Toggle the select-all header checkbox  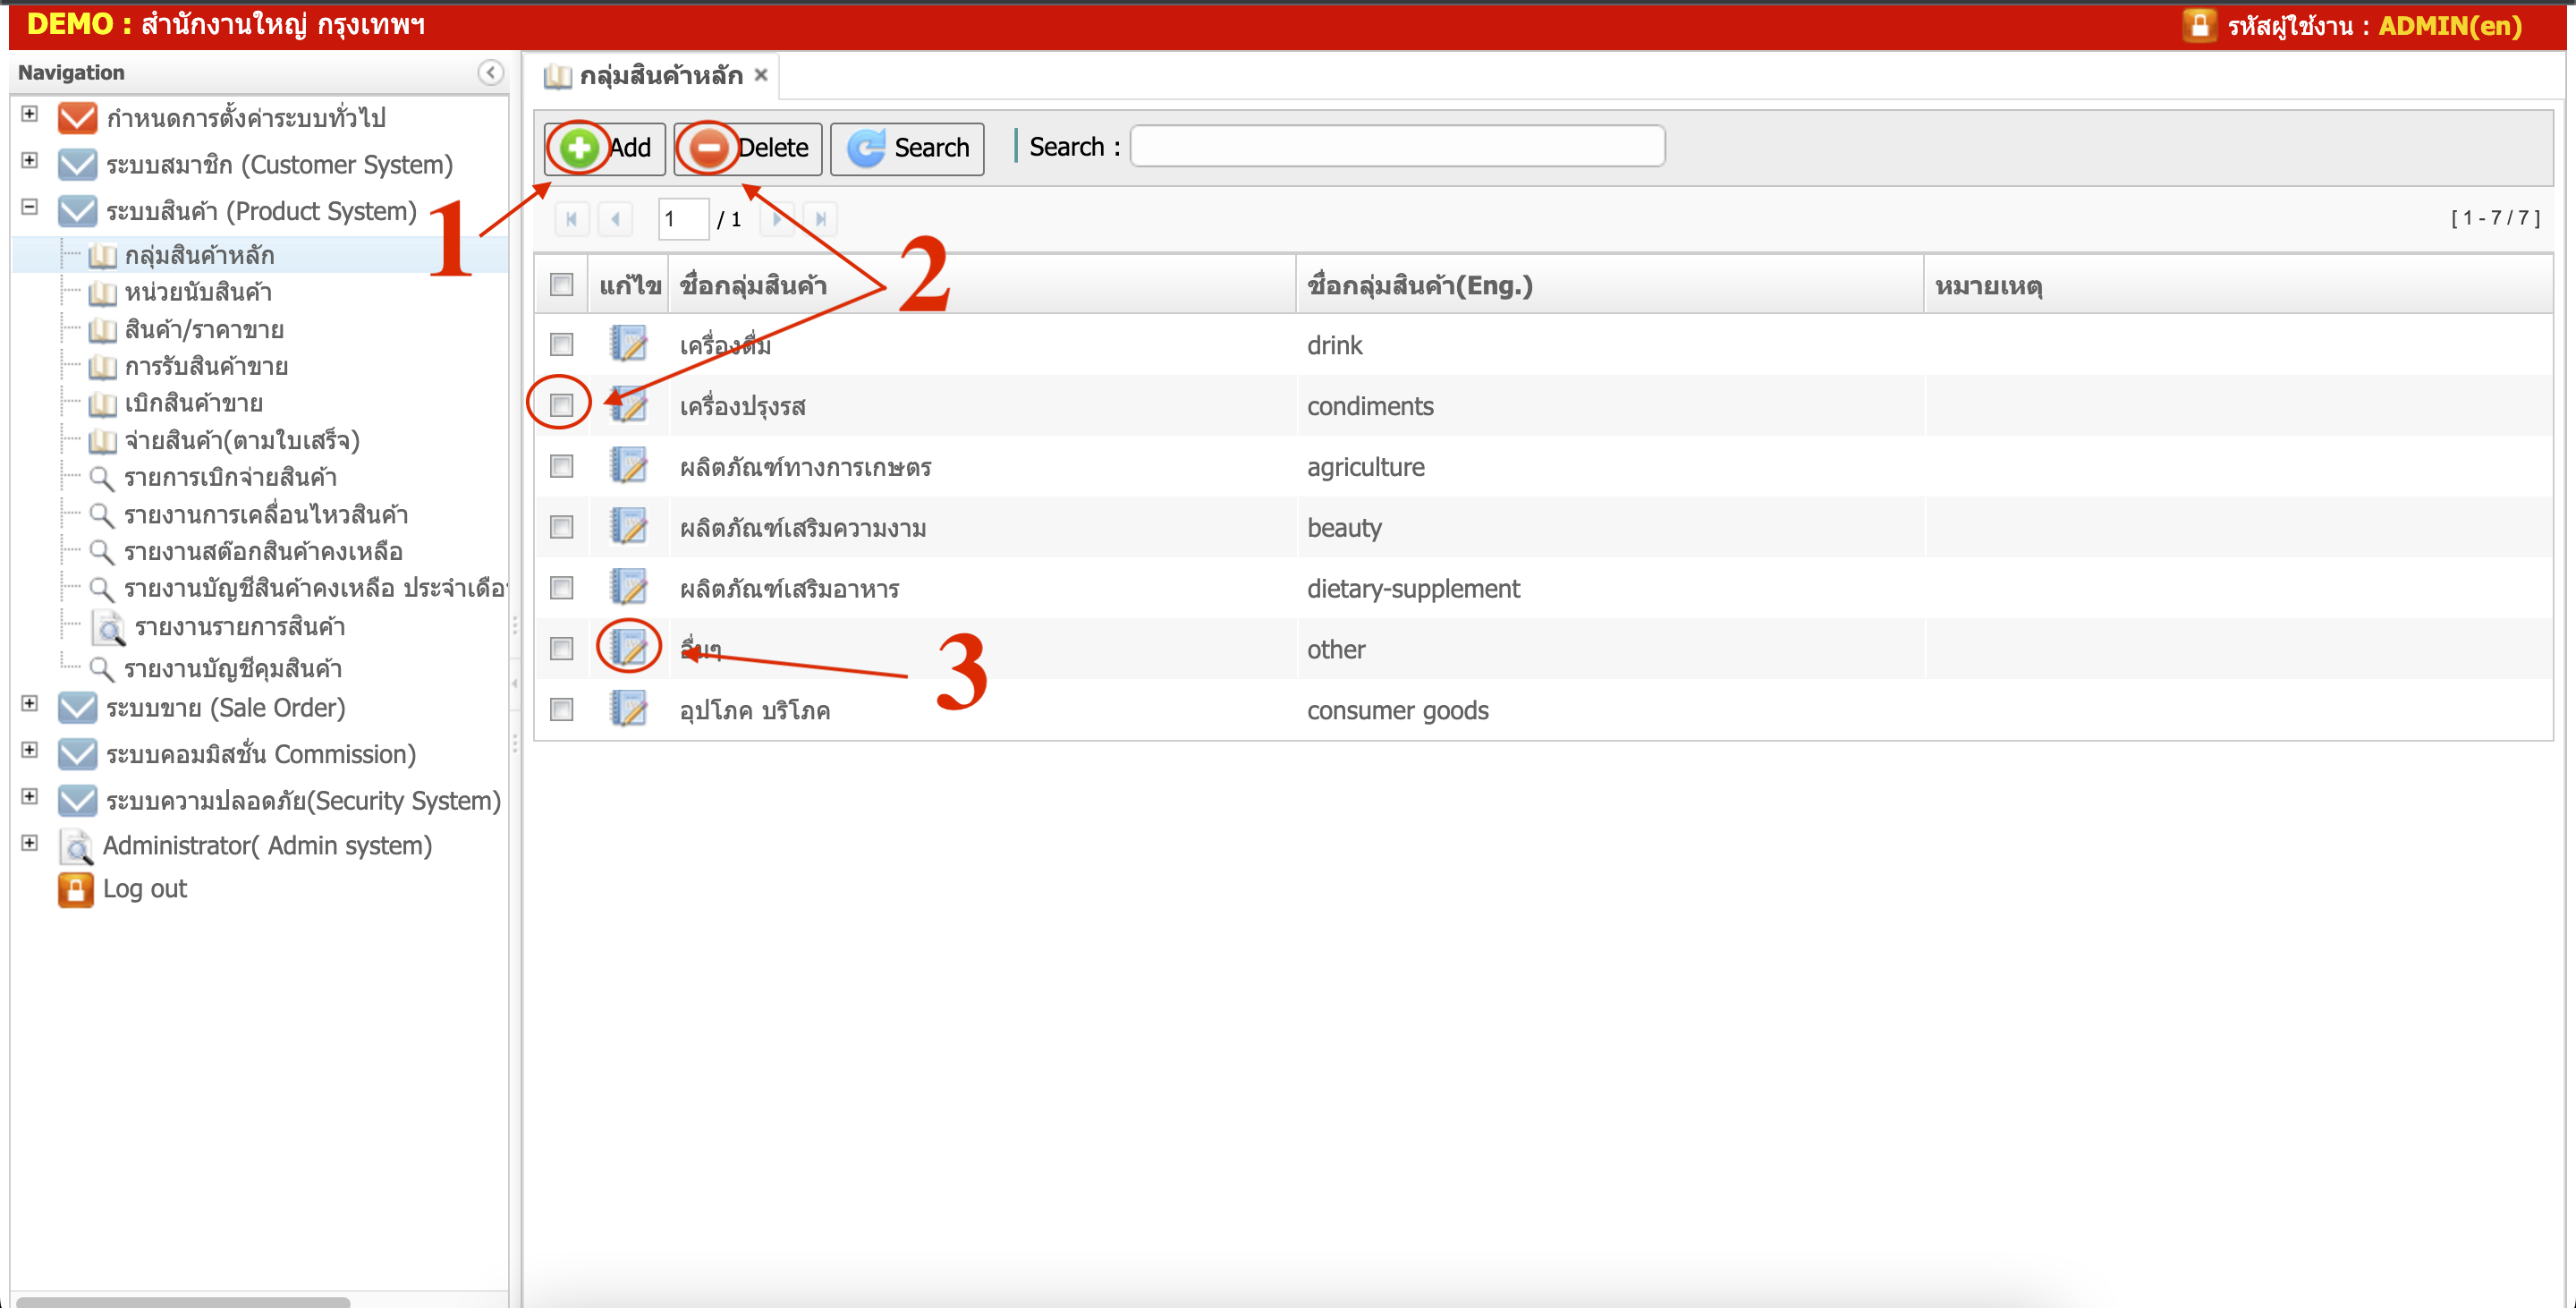[x=561, y=285]
